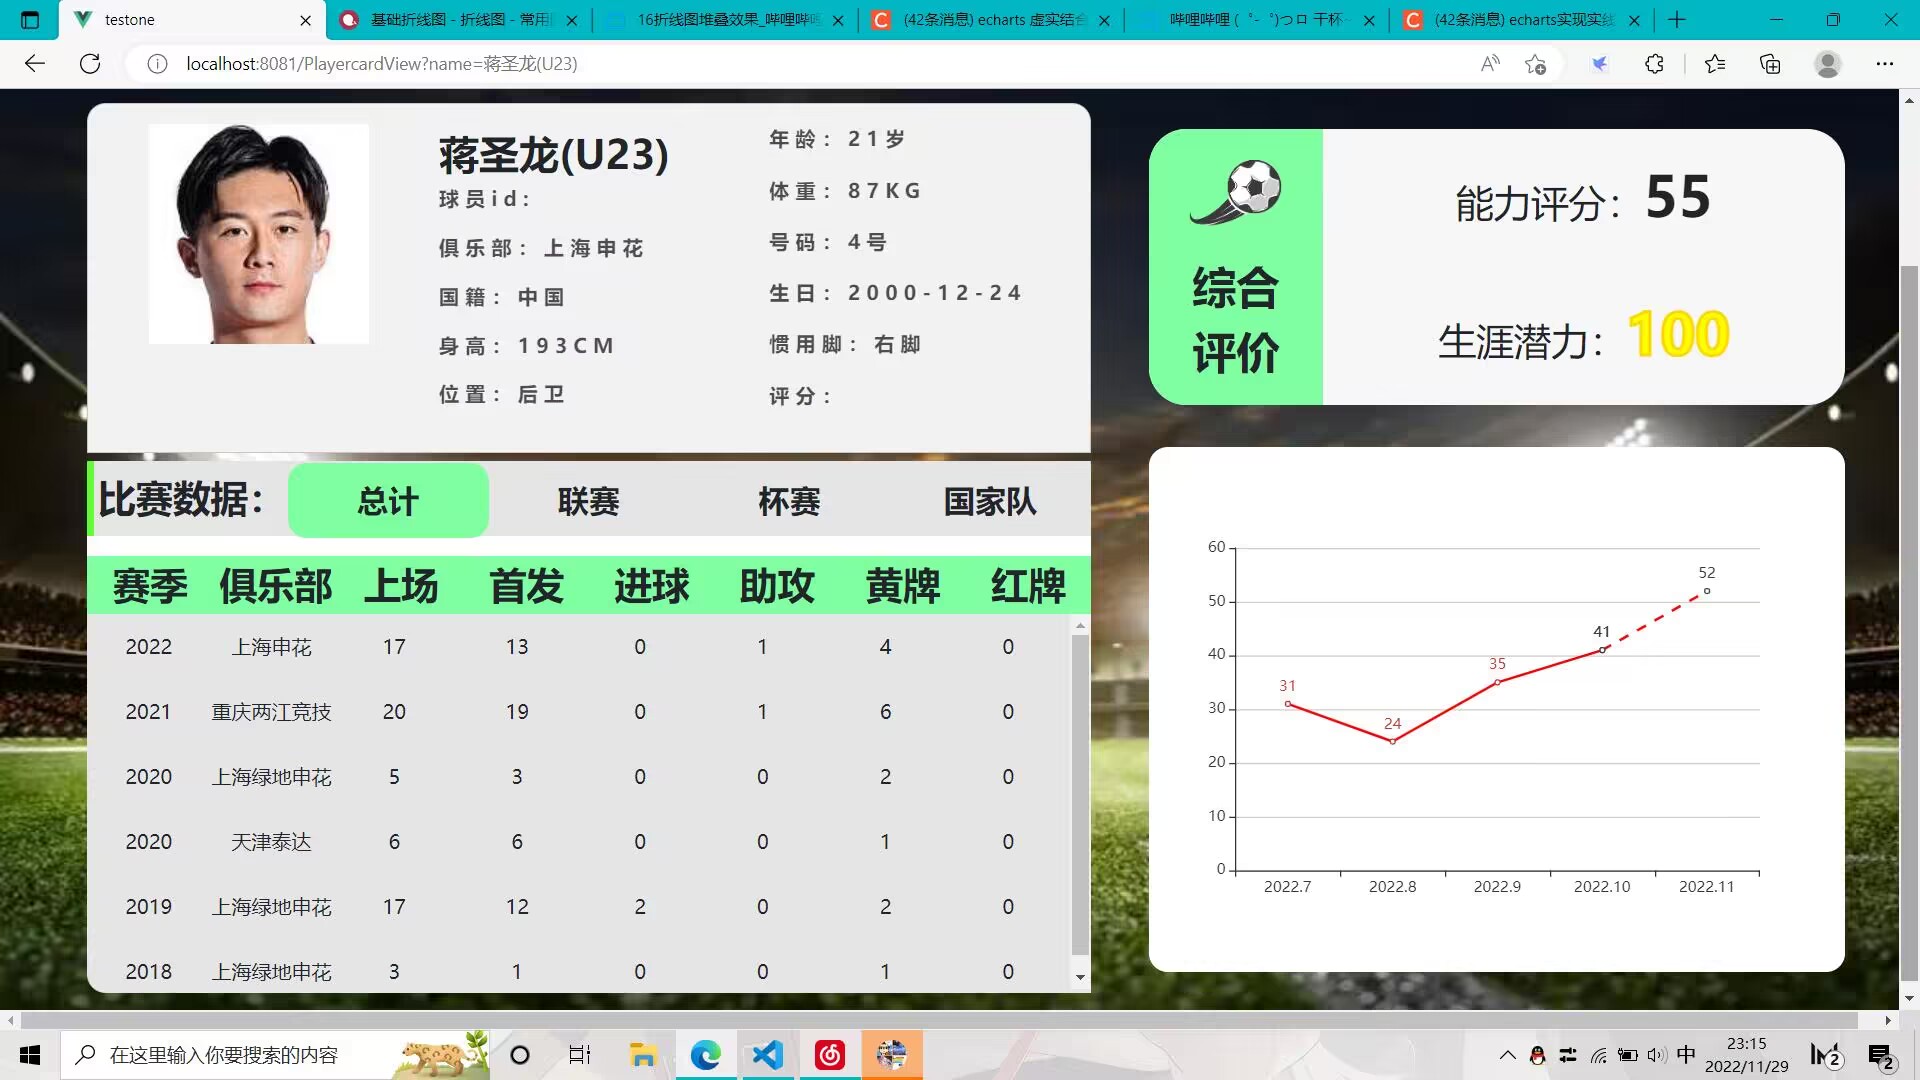The width and height of the screenshot is (1920, 1080).
Task: Launch Visual Studio Code from taskbar
Action: point(767,1055)
